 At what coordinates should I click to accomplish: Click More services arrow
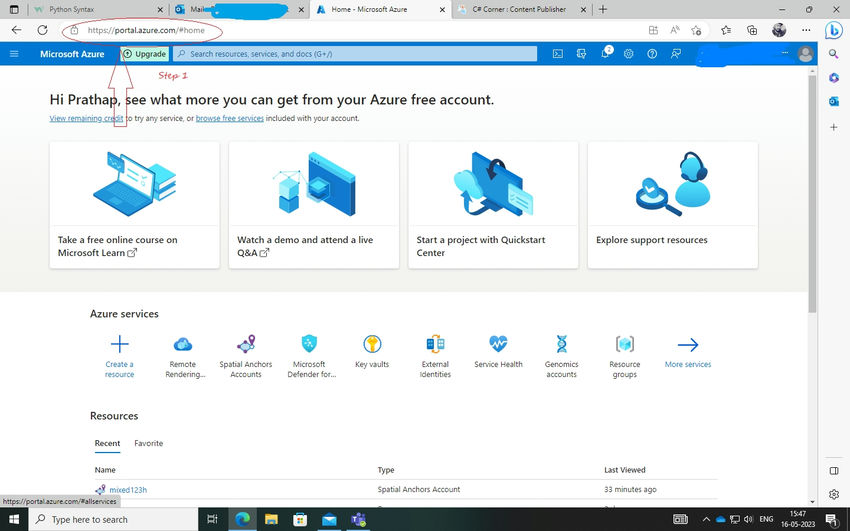pyautogui.click(x=688, y=345)
